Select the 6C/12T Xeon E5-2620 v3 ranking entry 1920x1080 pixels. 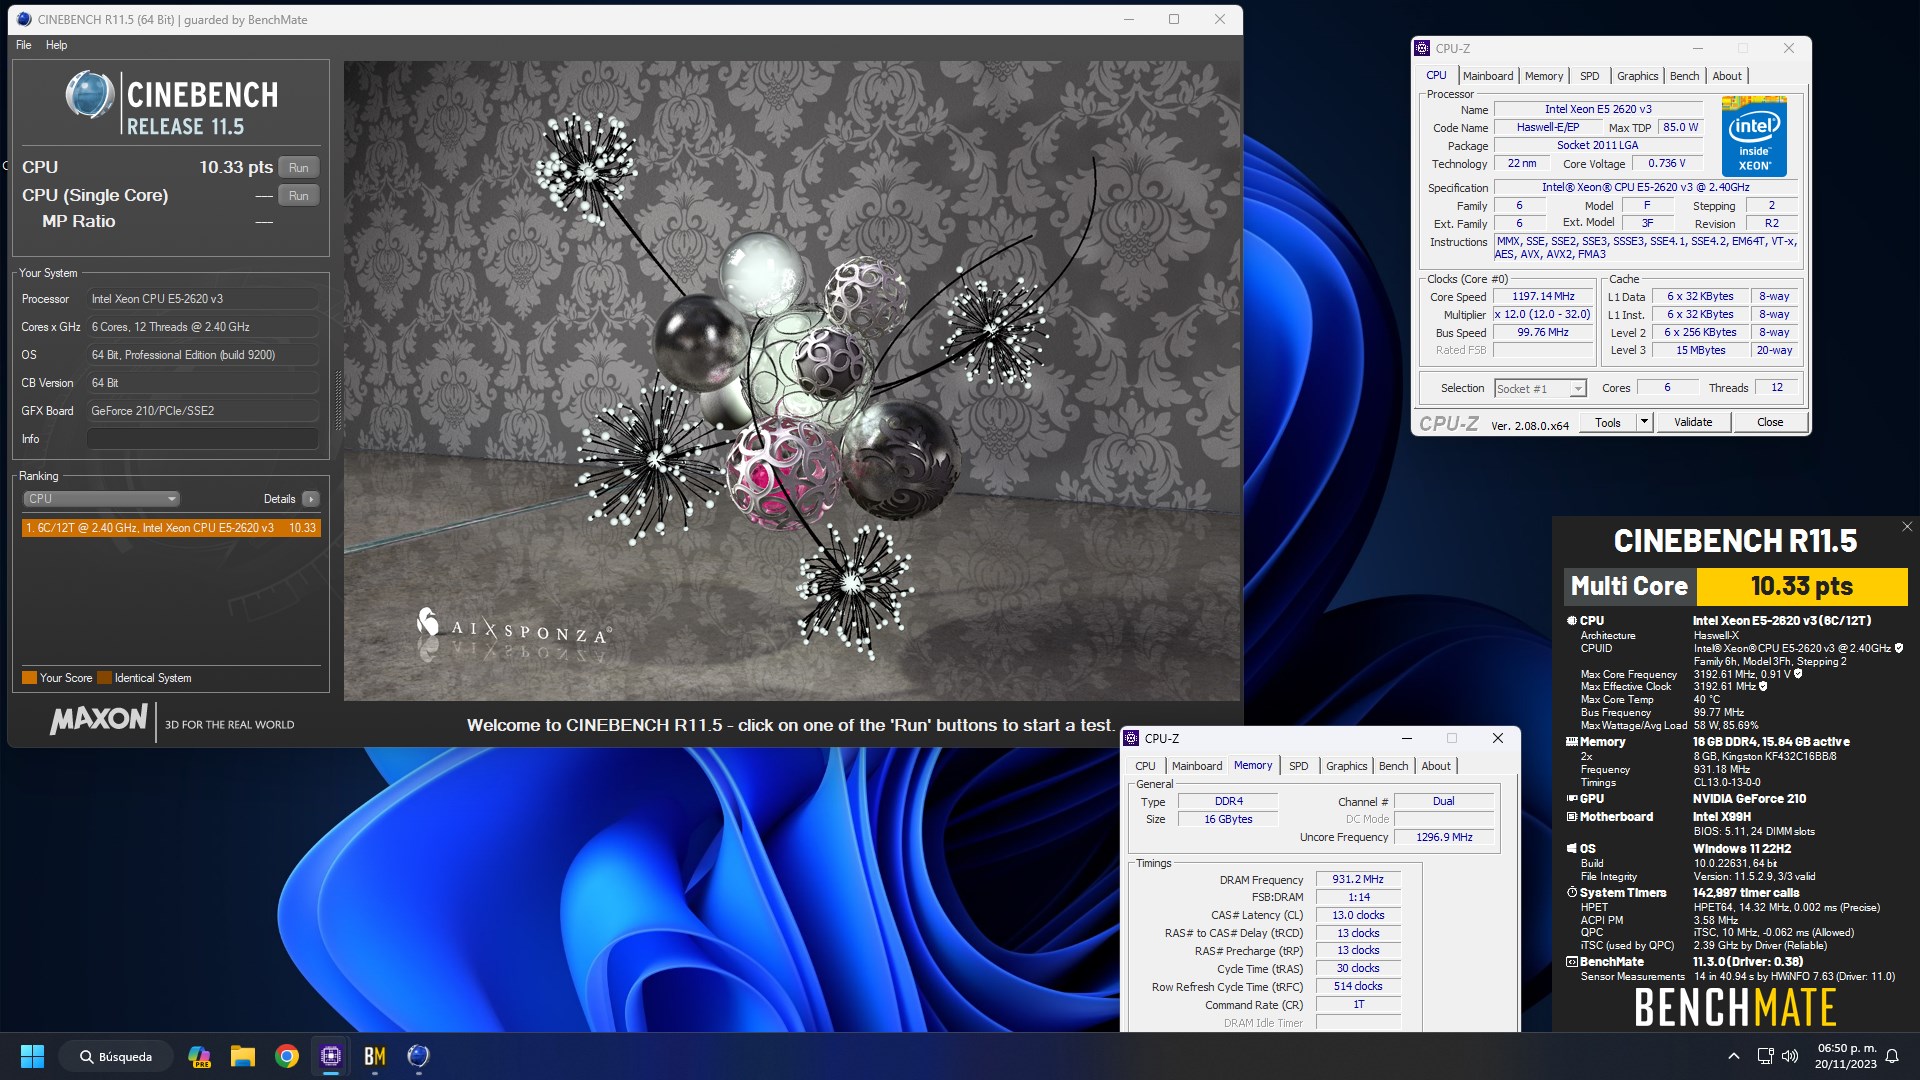(x=171, y=528)
